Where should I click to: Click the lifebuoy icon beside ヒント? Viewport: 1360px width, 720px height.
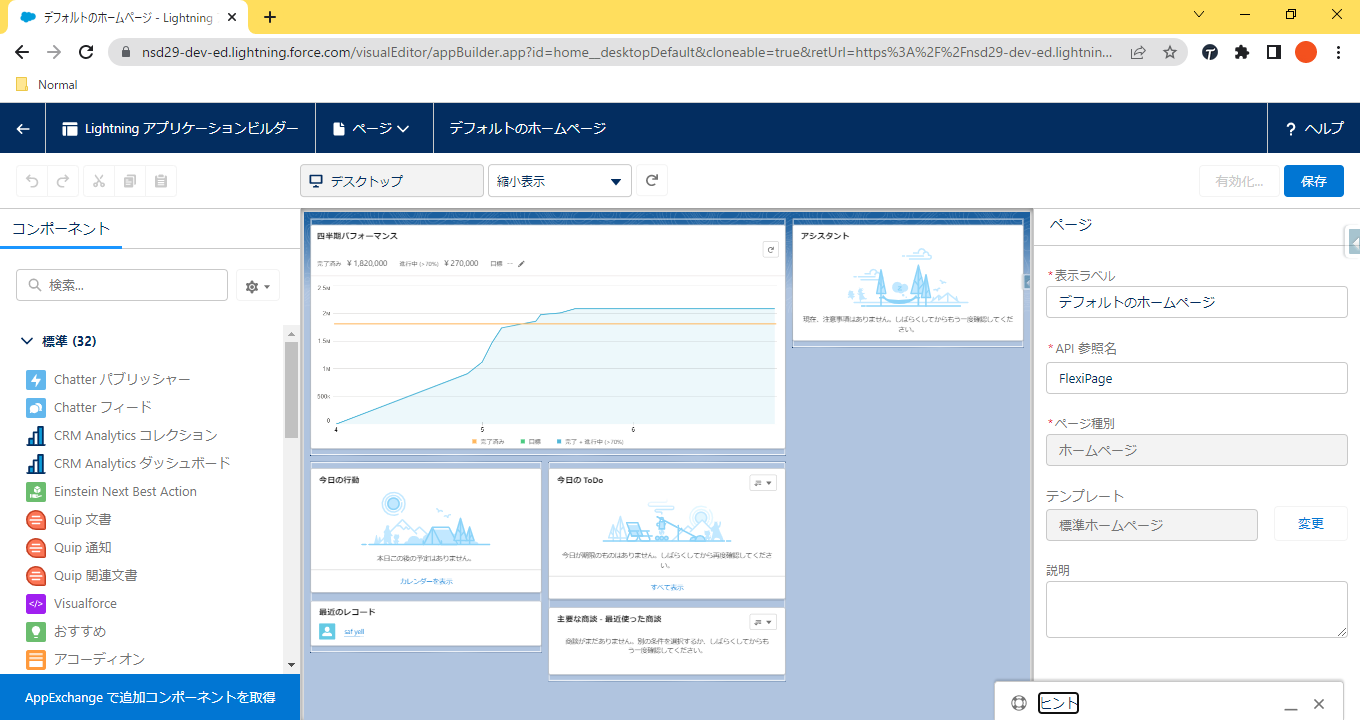pos(1019,703)
